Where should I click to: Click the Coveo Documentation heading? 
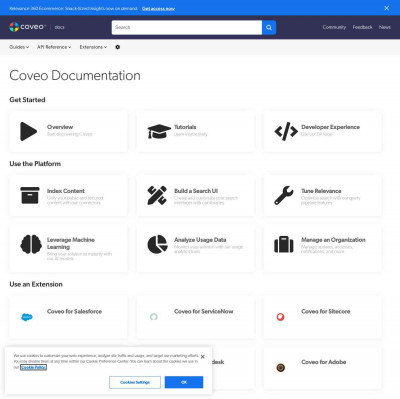point(75,76)
